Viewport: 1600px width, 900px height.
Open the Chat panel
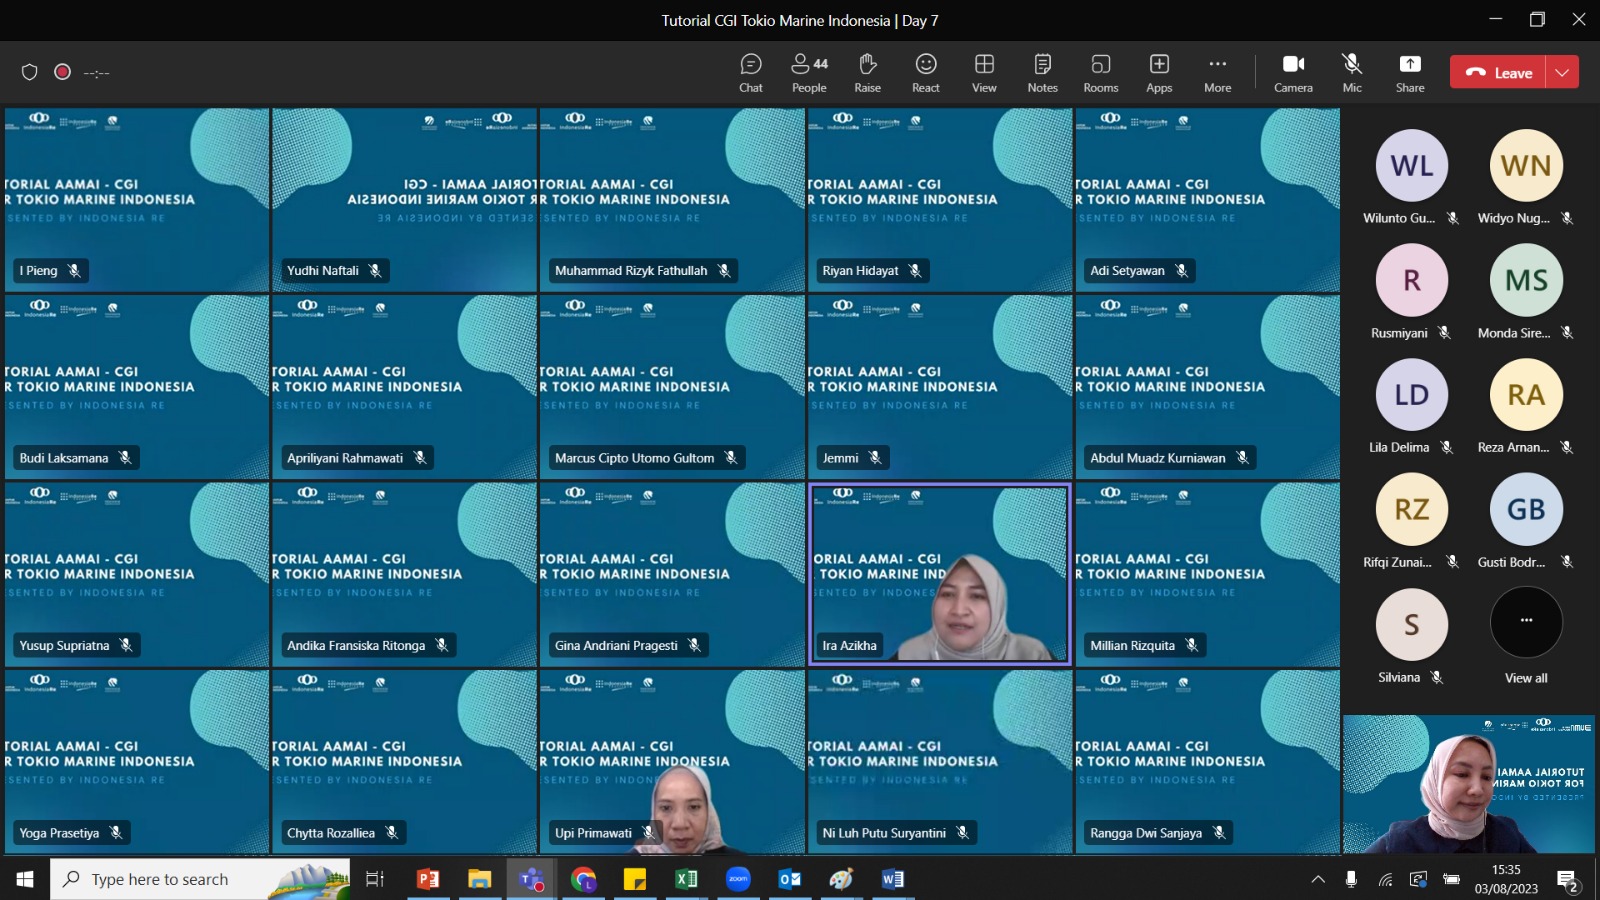tap(751, 73)
